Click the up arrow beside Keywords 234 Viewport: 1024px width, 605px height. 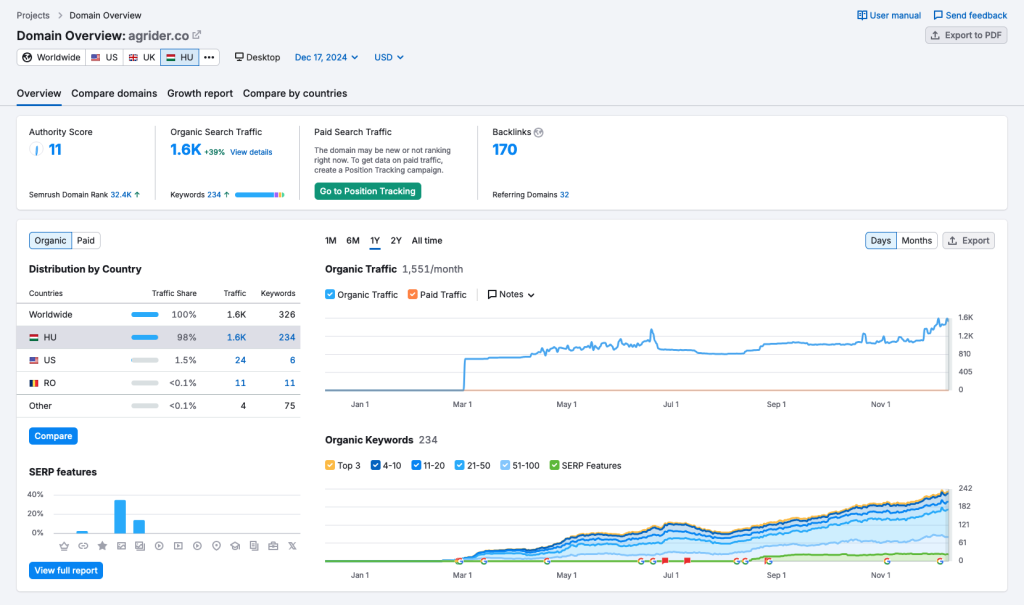pyautogui.click(x=227, y=195)
